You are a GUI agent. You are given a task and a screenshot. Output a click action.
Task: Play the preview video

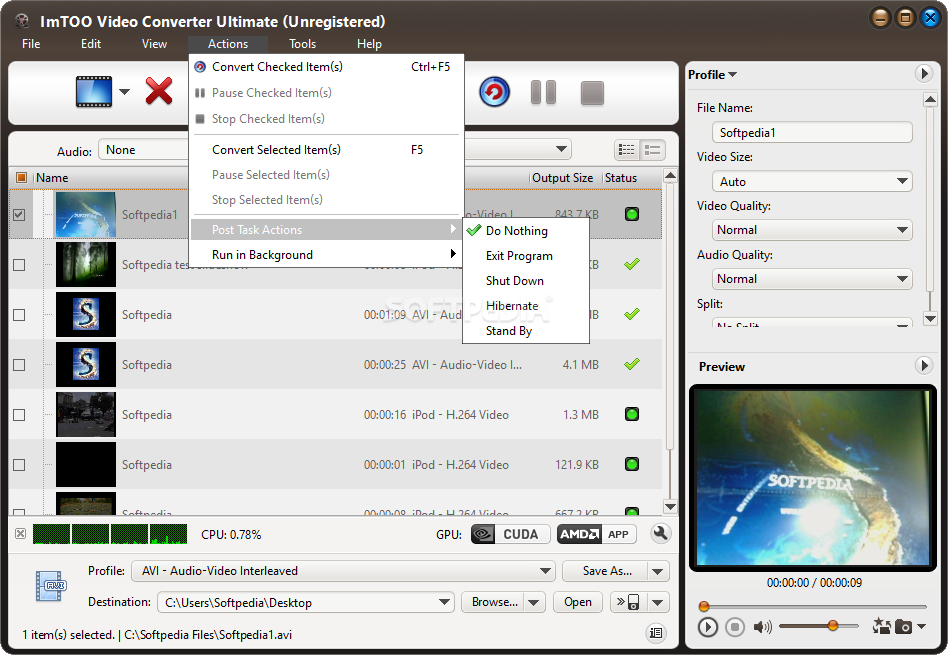(707, 627)
